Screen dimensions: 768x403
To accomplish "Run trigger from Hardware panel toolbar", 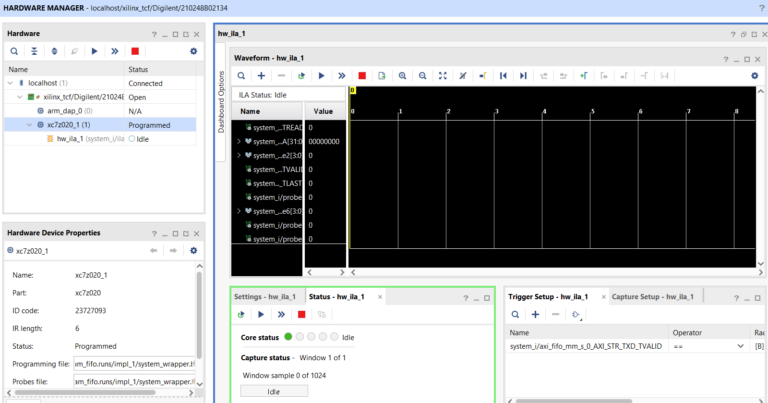I will [x=95, y=51].
